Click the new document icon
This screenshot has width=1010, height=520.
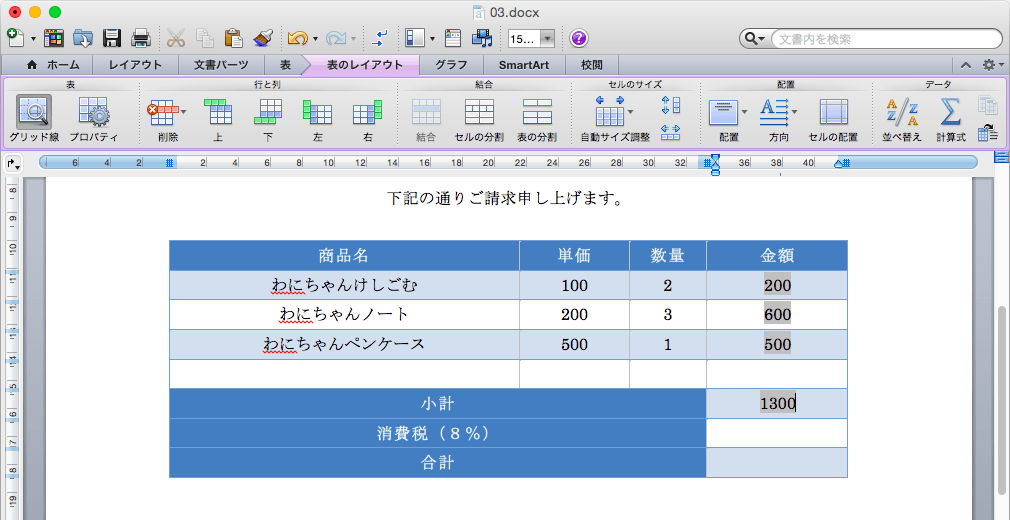click(16, 38)
